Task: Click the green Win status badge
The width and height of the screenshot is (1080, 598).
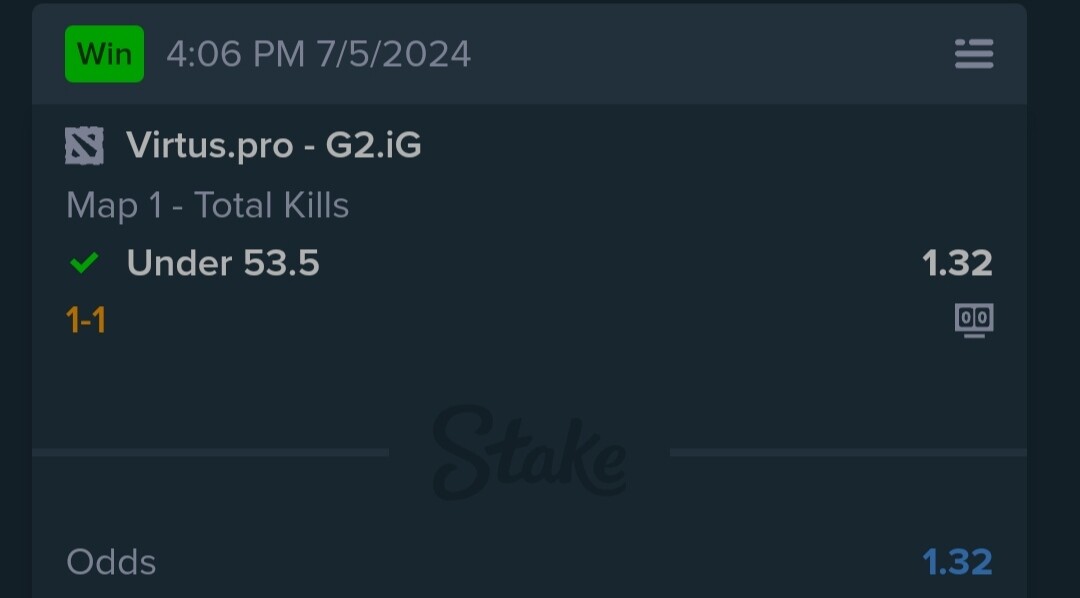Action: click(105, 54)
